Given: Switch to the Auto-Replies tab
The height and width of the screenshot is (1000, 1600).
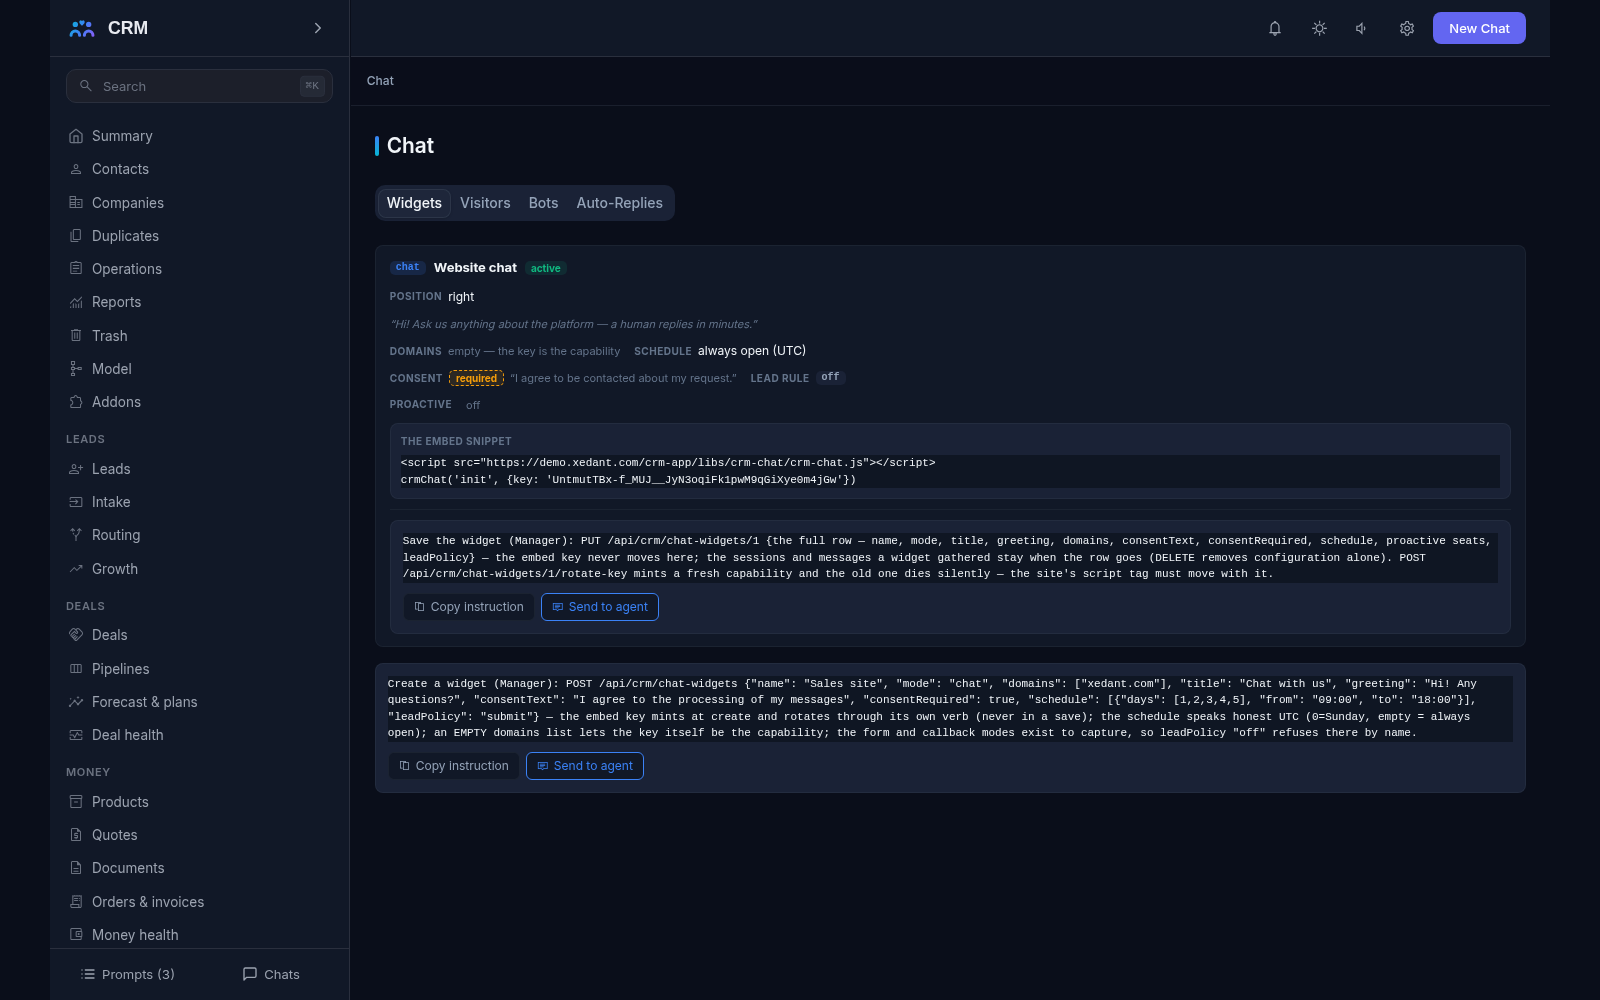Looking at the screenshot, I should (619, 203).
